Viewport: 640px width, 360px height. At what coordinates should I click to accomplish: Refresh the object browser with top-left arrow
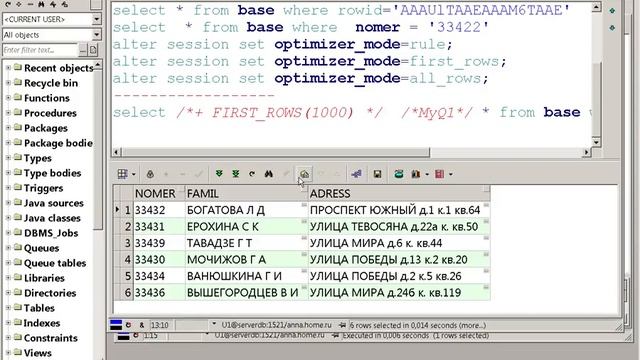(8, 4)
